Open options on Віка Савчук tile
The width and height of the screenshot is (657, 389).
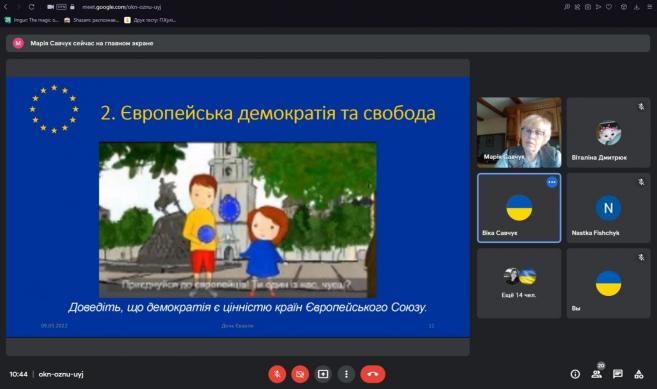552,182
